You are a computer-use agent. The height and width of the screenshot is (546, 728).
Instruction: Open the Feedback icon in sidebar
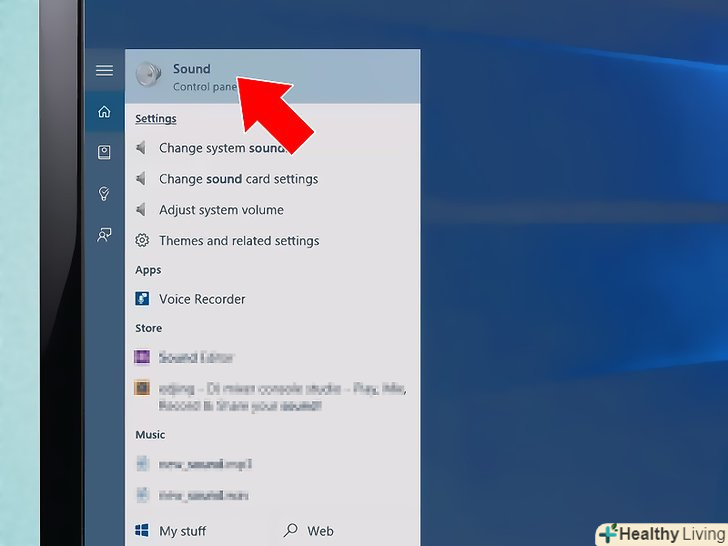pyautogui.click(x=104, y=234)
